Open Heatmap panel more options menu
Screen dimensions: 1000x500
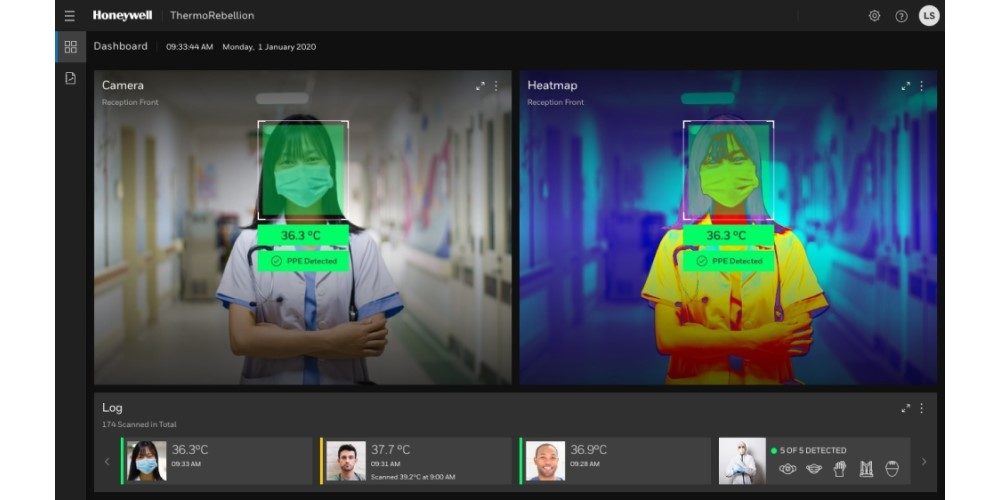coord(922,86)
